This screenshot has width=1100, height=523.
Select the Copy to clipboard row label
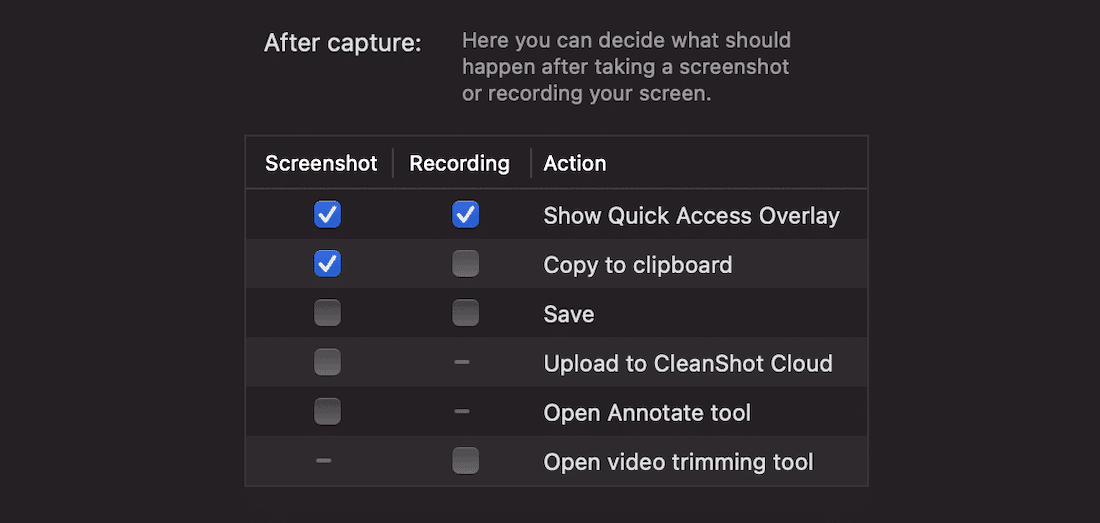[x=638, y=265]
